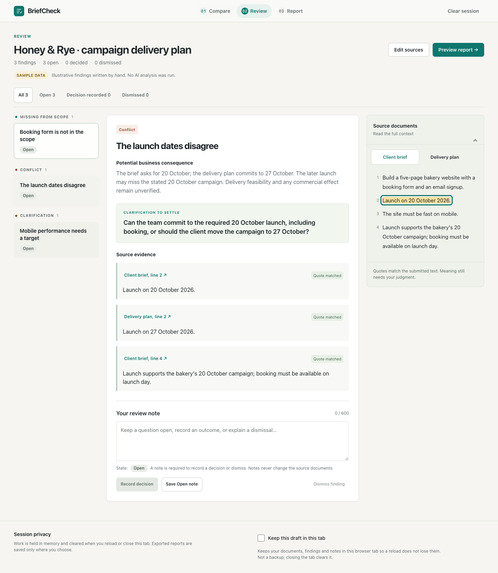The image size is (498, 573).
Task: Focus the review note text area
Action: click(232, 441)
